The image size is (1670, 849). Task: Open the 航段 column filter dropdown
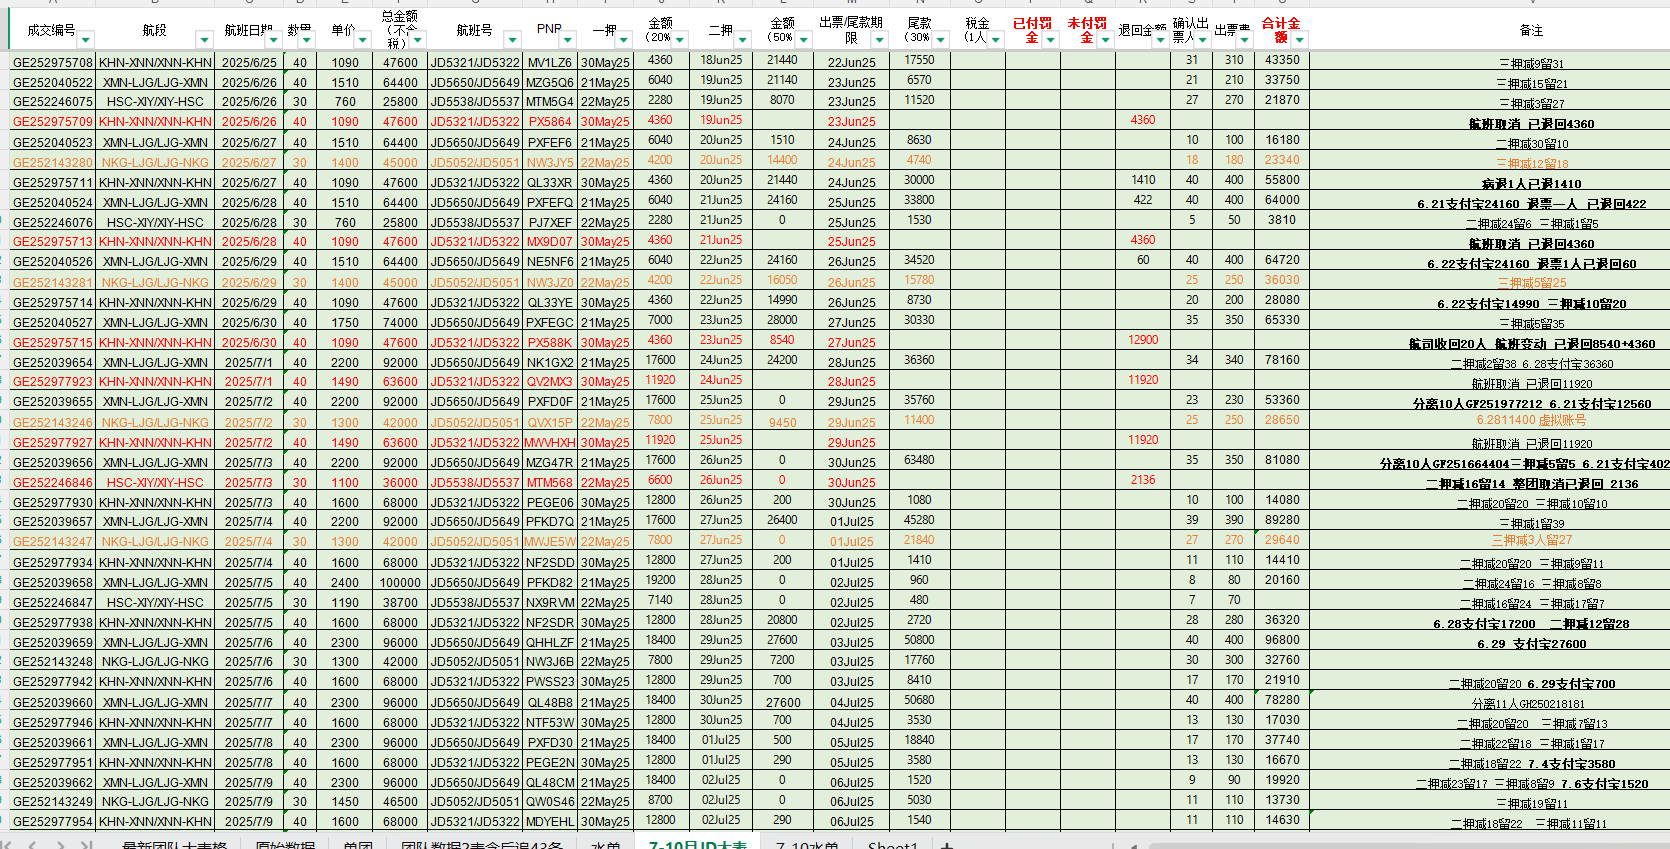click(204, 40)
